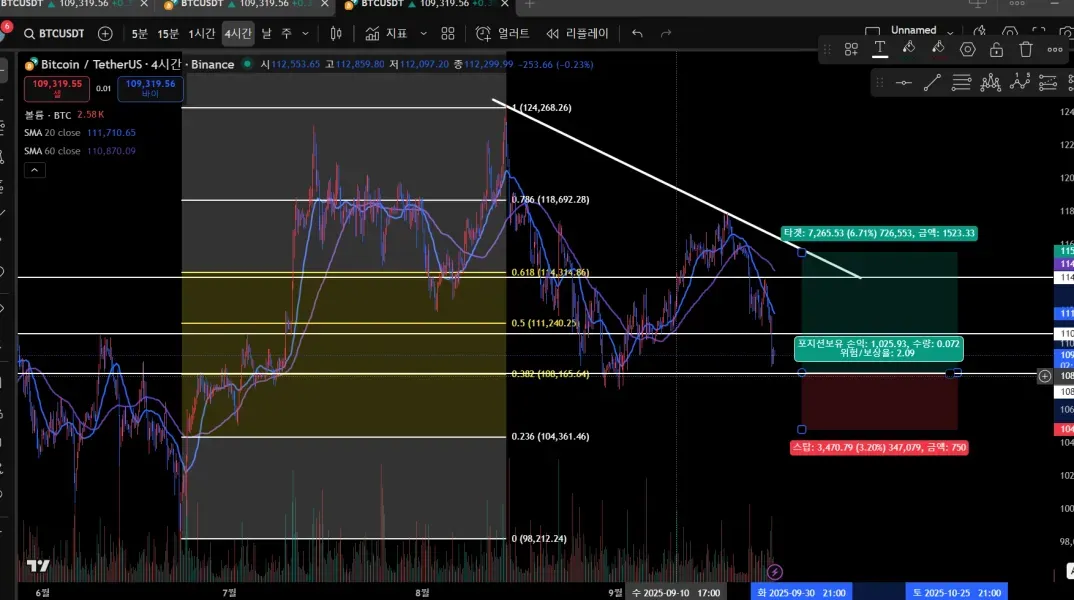This screenshot has width=1074, height=600.
Task: Open the BTCUSDT symbol search
Action: tap(54, 34)
